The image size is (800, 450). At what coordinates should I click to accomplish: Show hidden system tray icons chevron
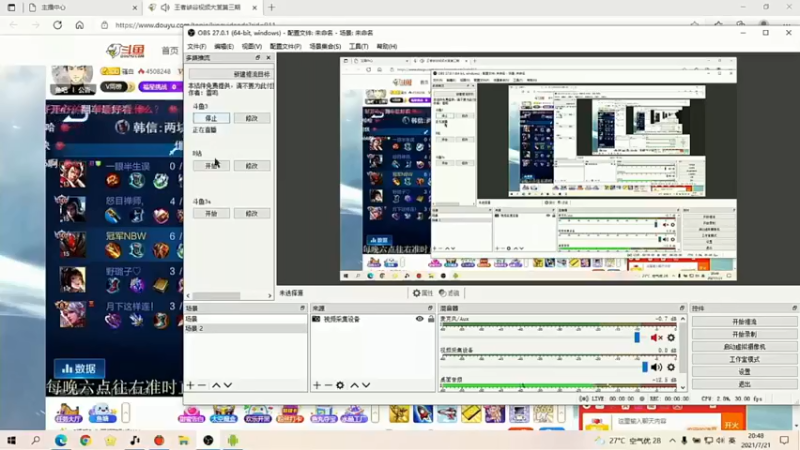tap(672, 440)
